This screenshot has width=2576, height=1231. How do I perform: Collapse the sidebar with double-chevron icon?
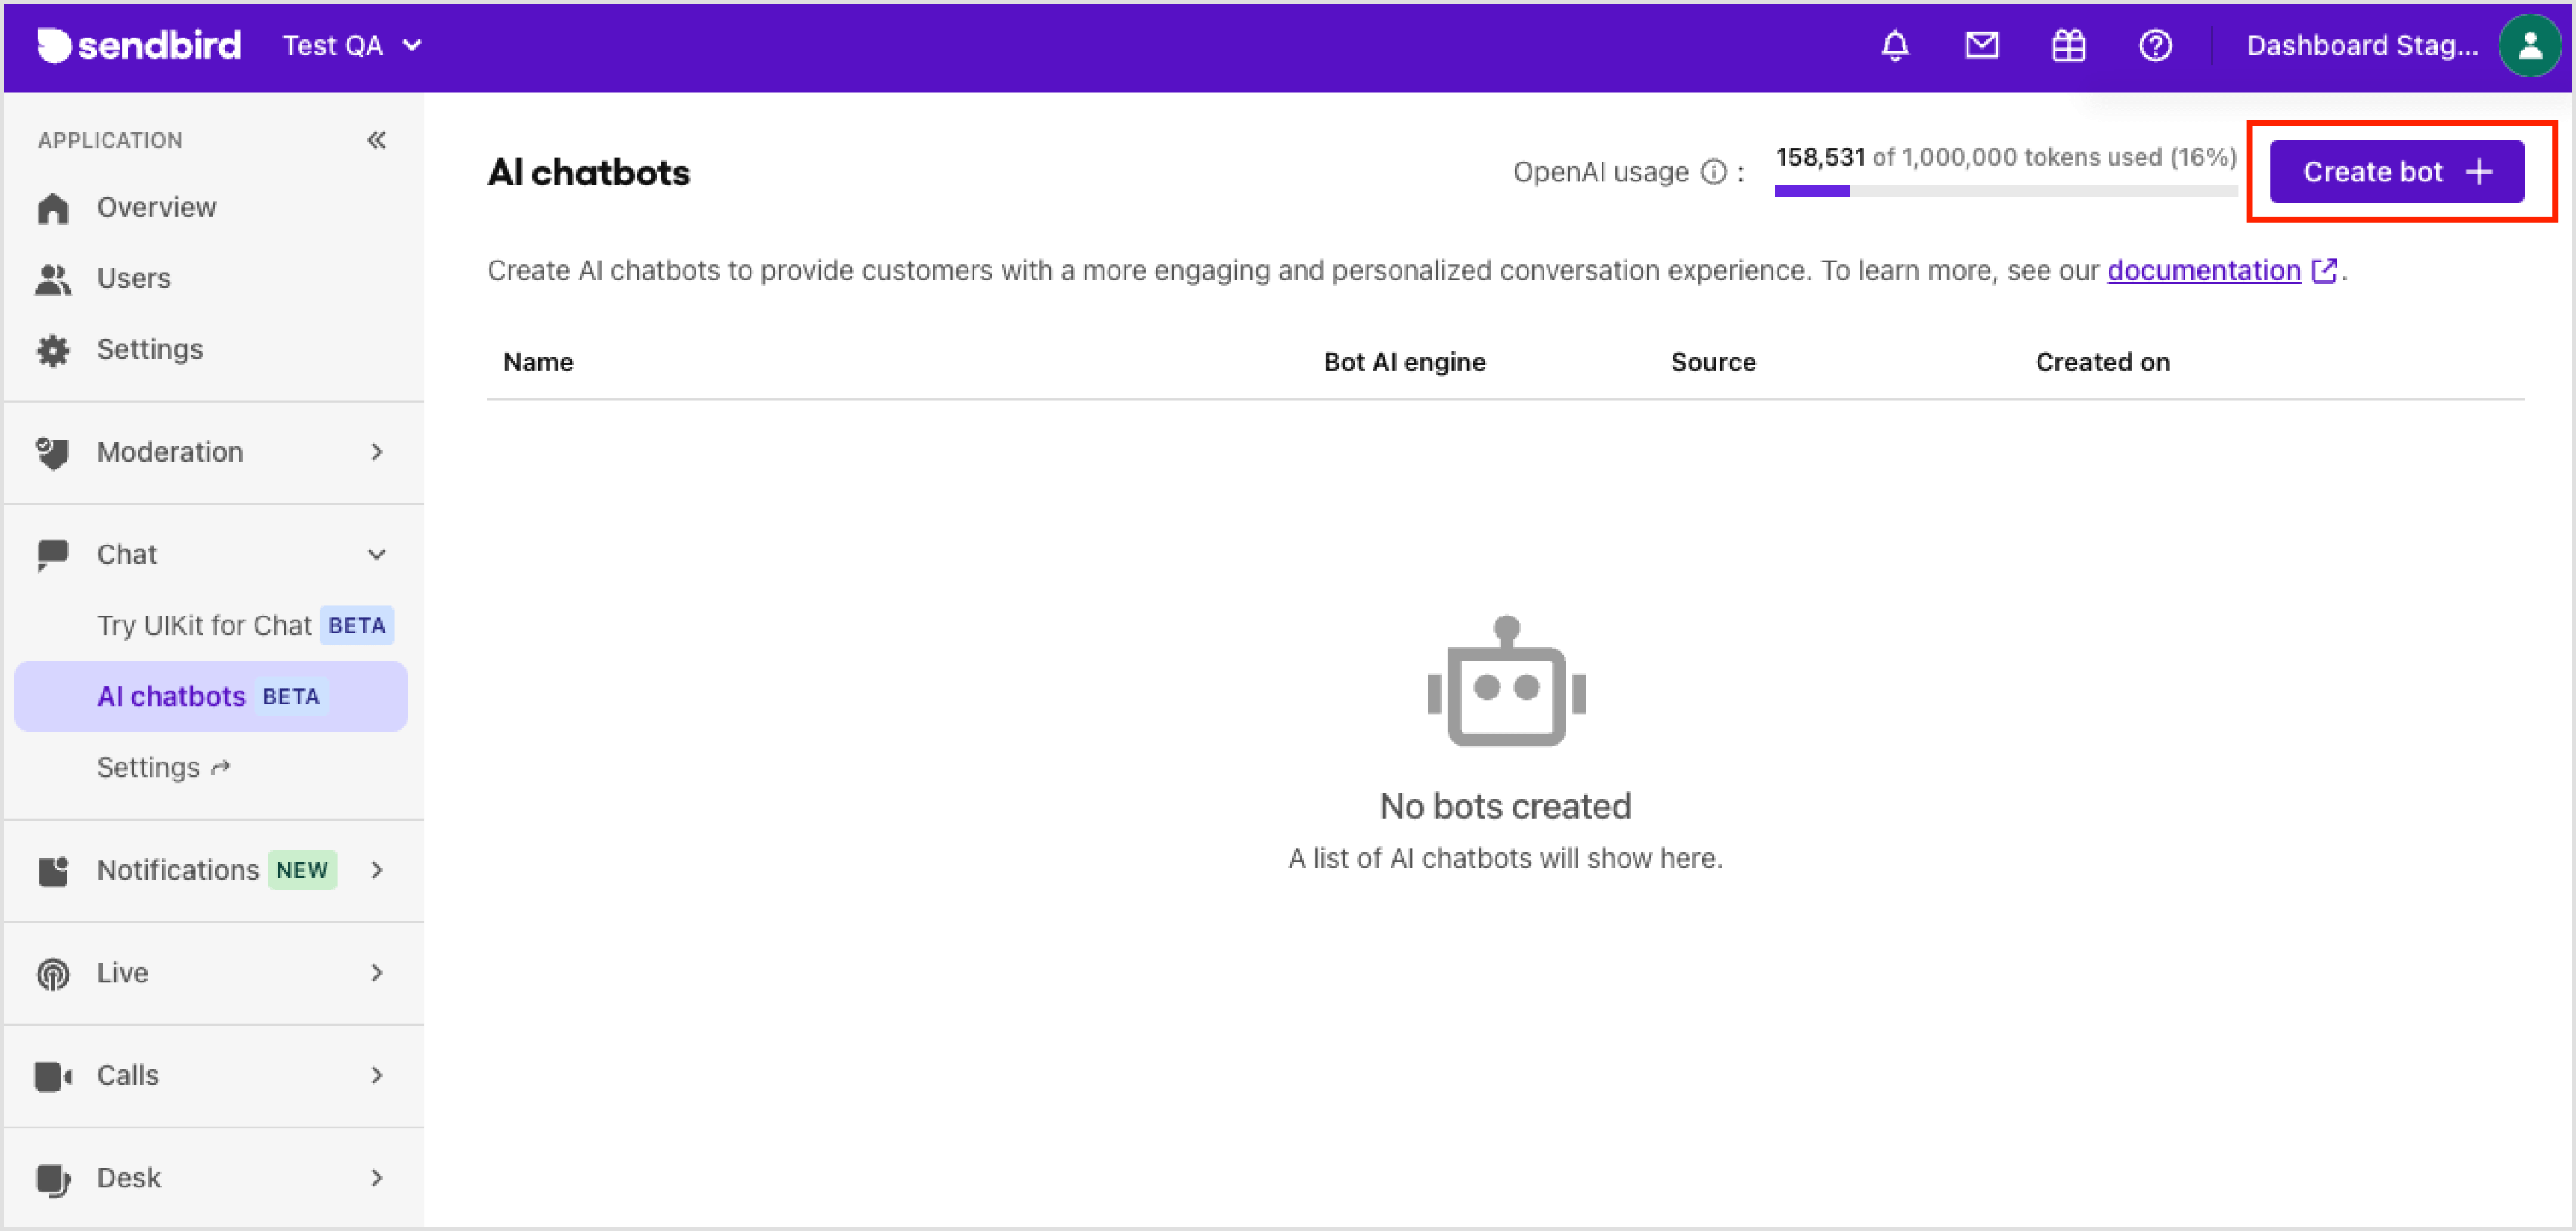pos(376,140)
